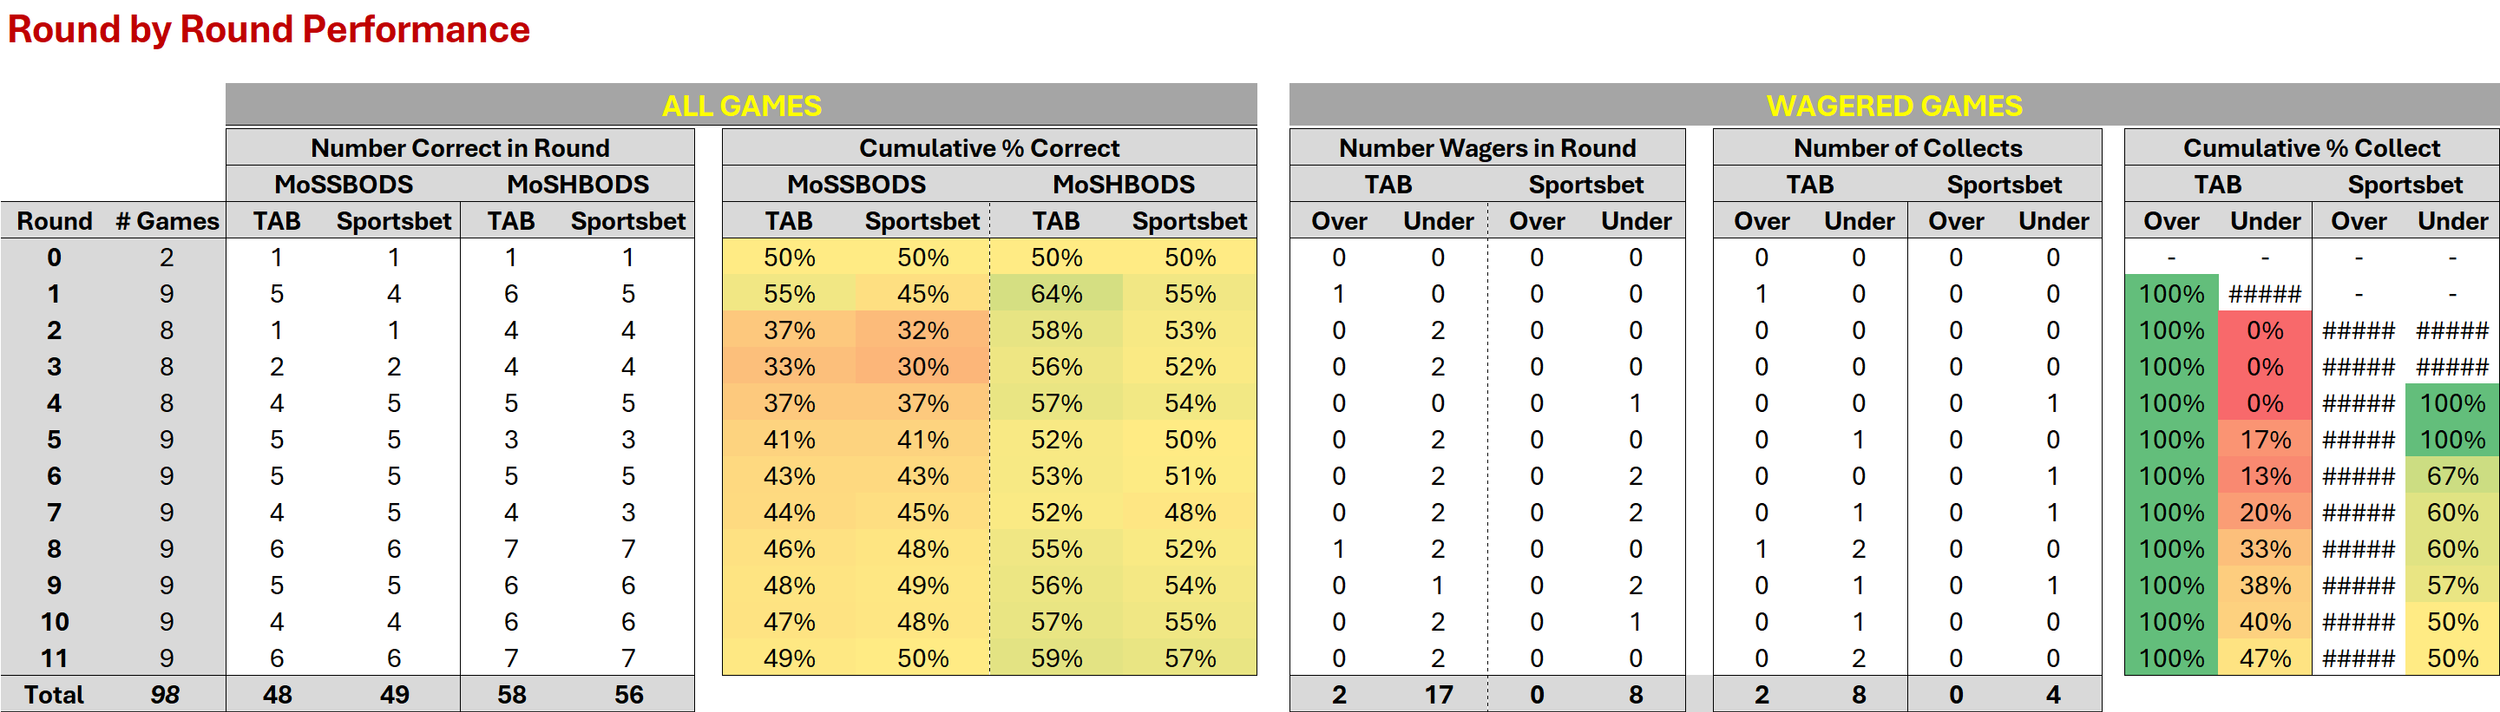Select the Cumulative % Collect header
Viewport: 2500px width, 712px height.
pos(2311,148)
